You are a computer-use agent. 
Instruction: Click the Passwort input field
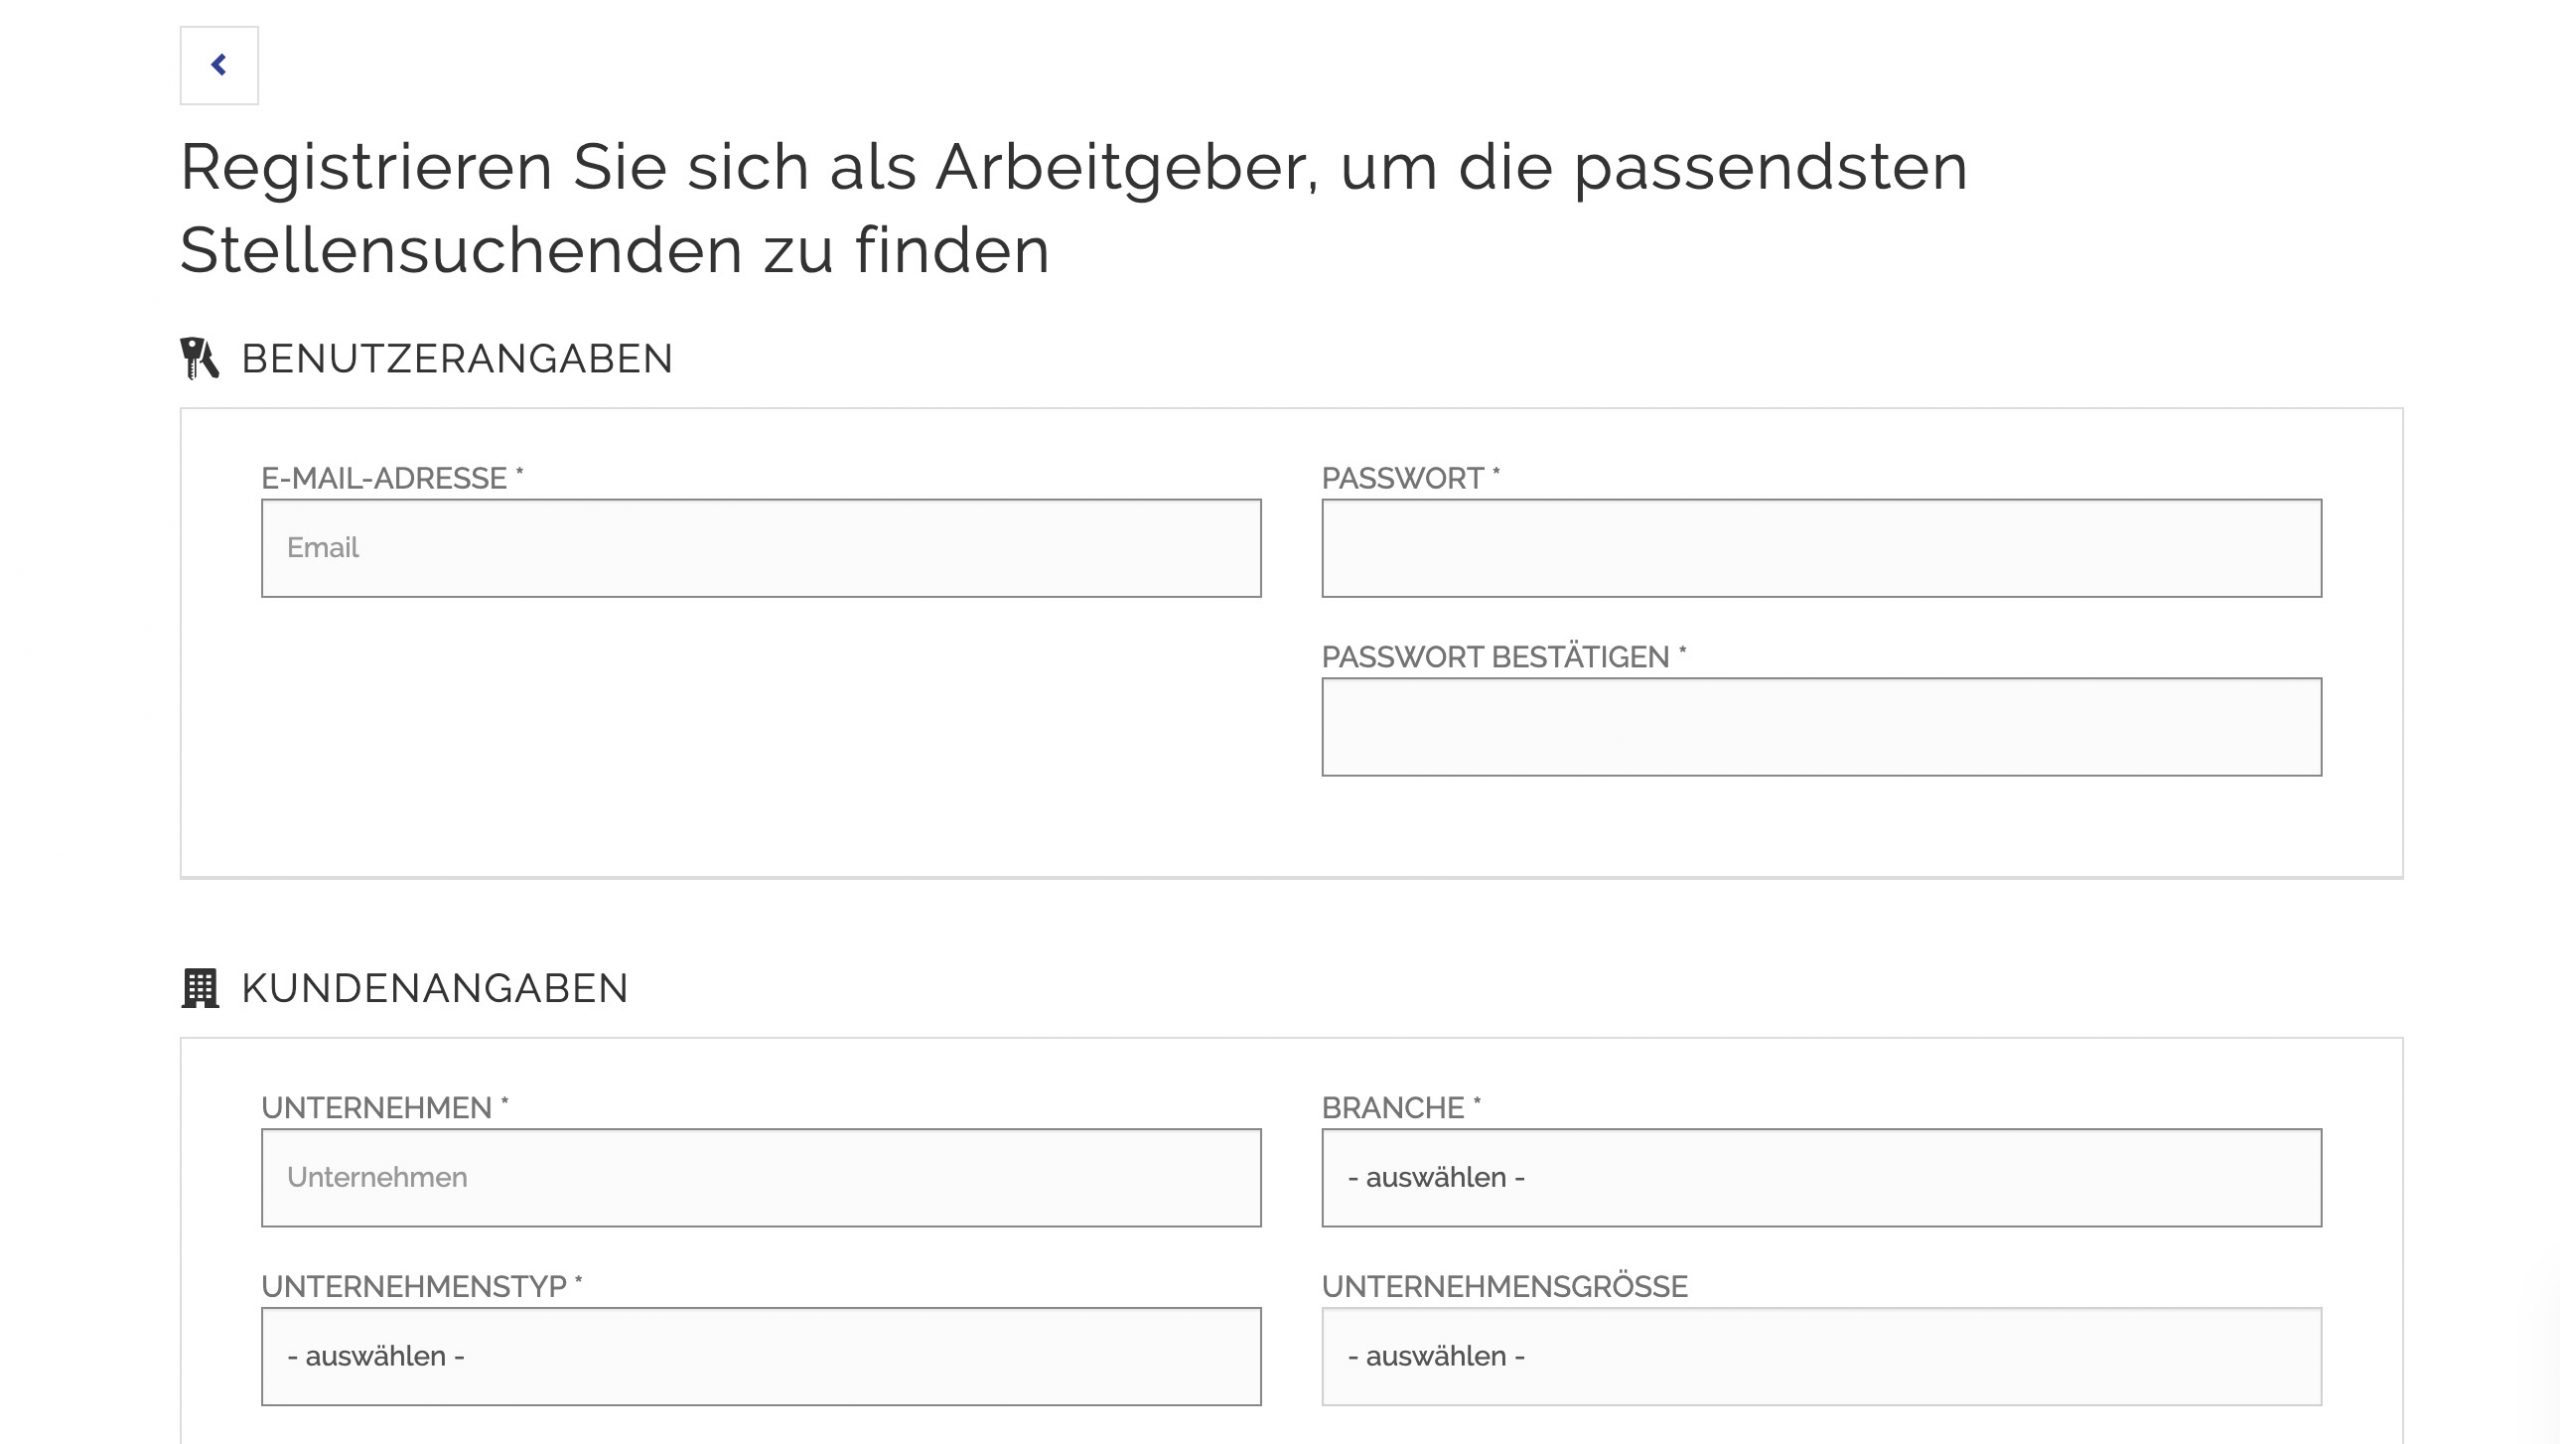1820,547
